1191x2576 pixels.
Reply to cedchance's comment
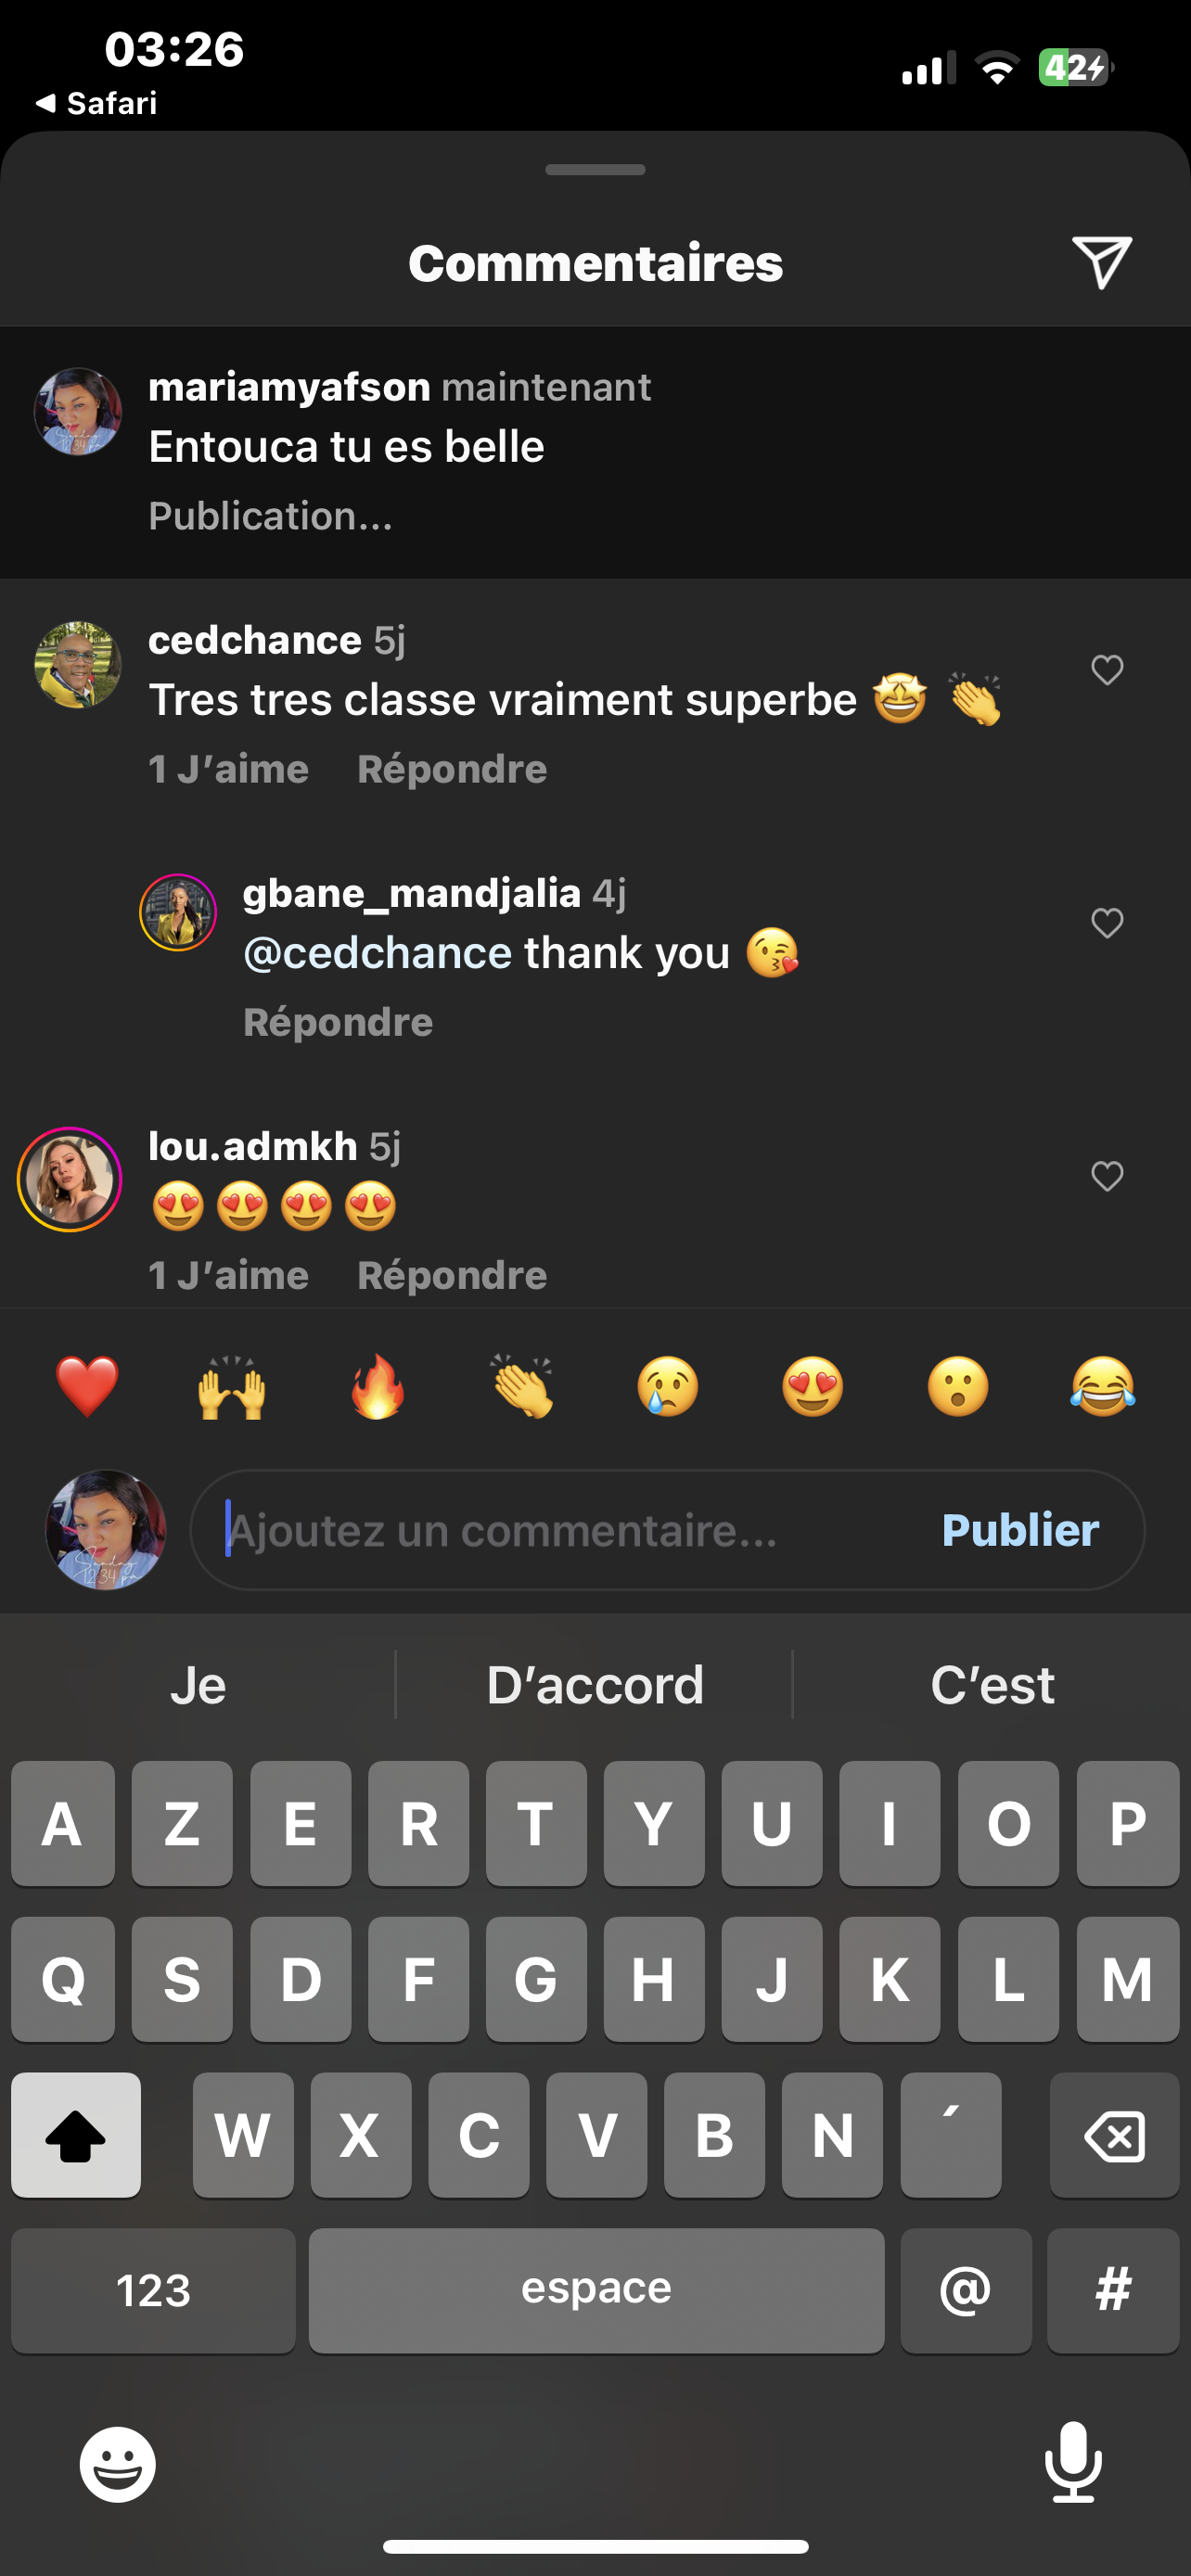point(452,769)
